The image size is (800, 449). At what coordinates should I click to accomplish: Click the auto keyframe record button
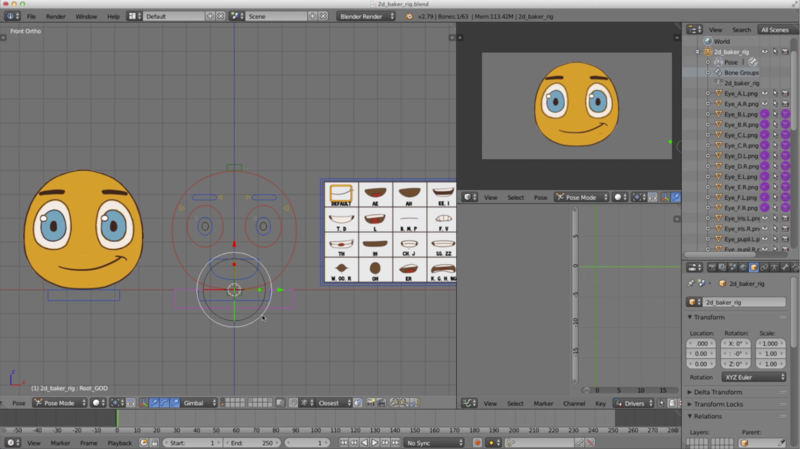[477, 442]
